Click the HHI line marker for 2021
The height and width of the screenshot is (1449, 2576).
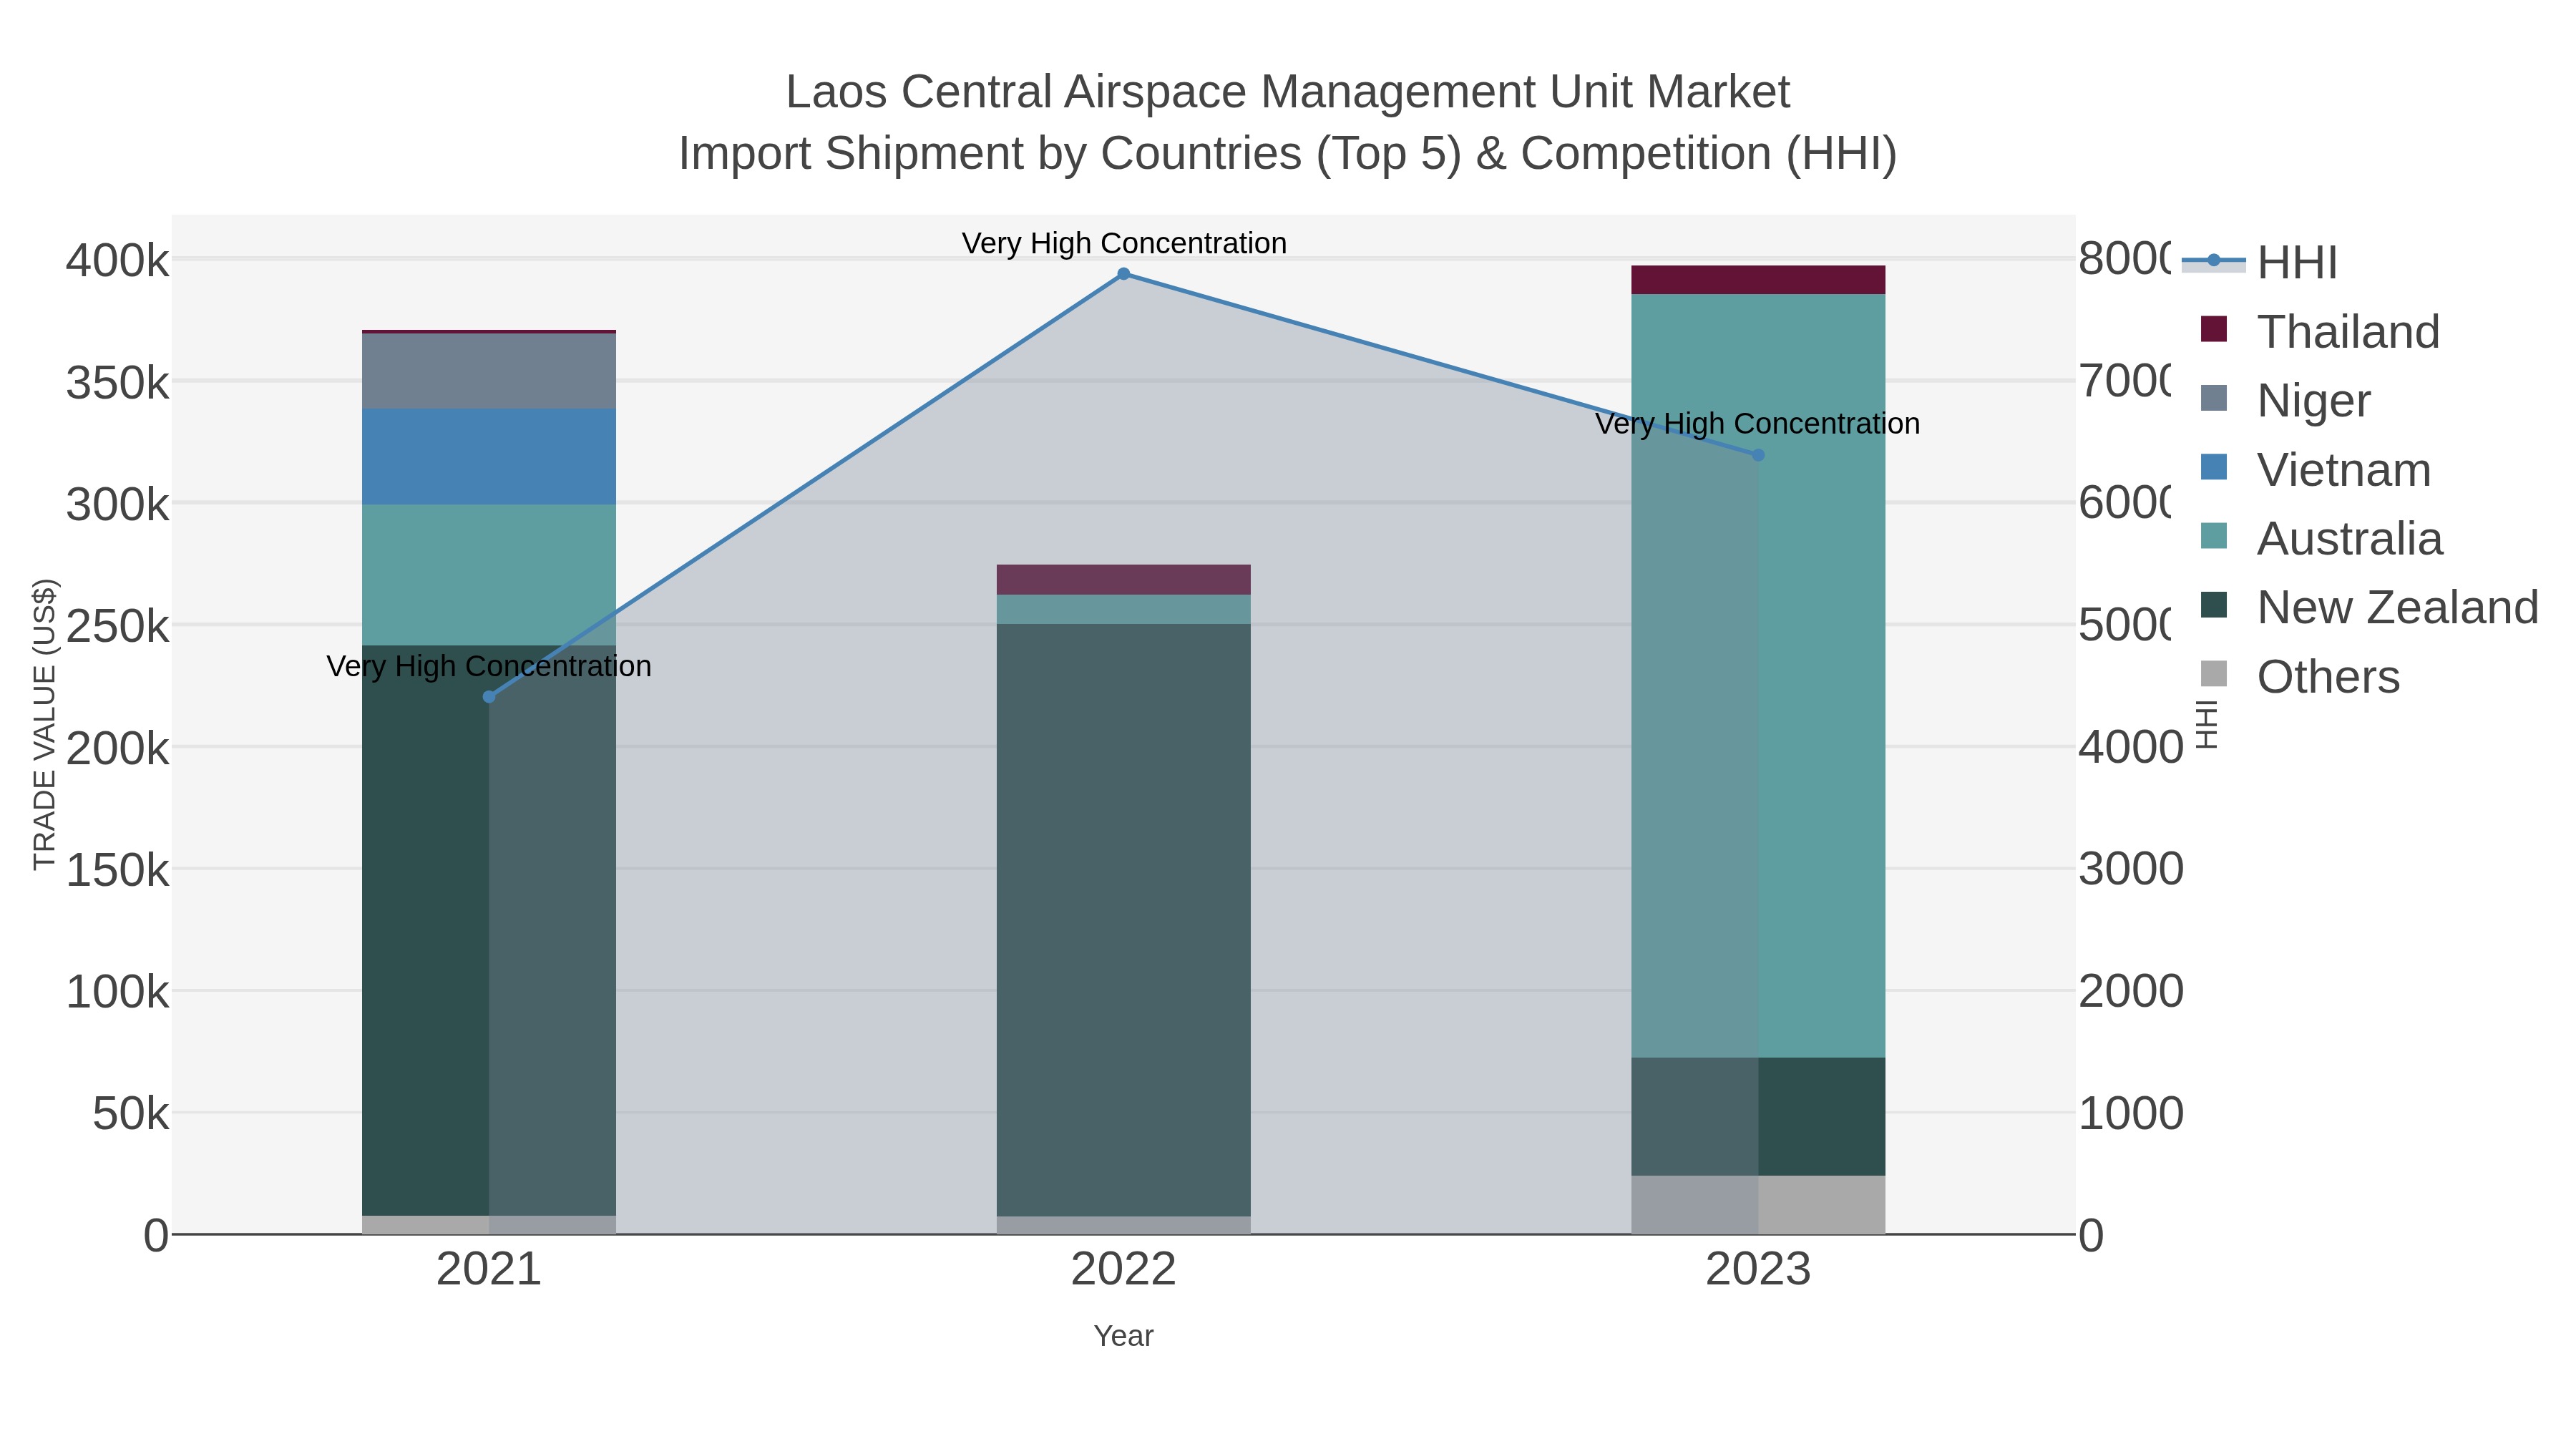[489, 697]
